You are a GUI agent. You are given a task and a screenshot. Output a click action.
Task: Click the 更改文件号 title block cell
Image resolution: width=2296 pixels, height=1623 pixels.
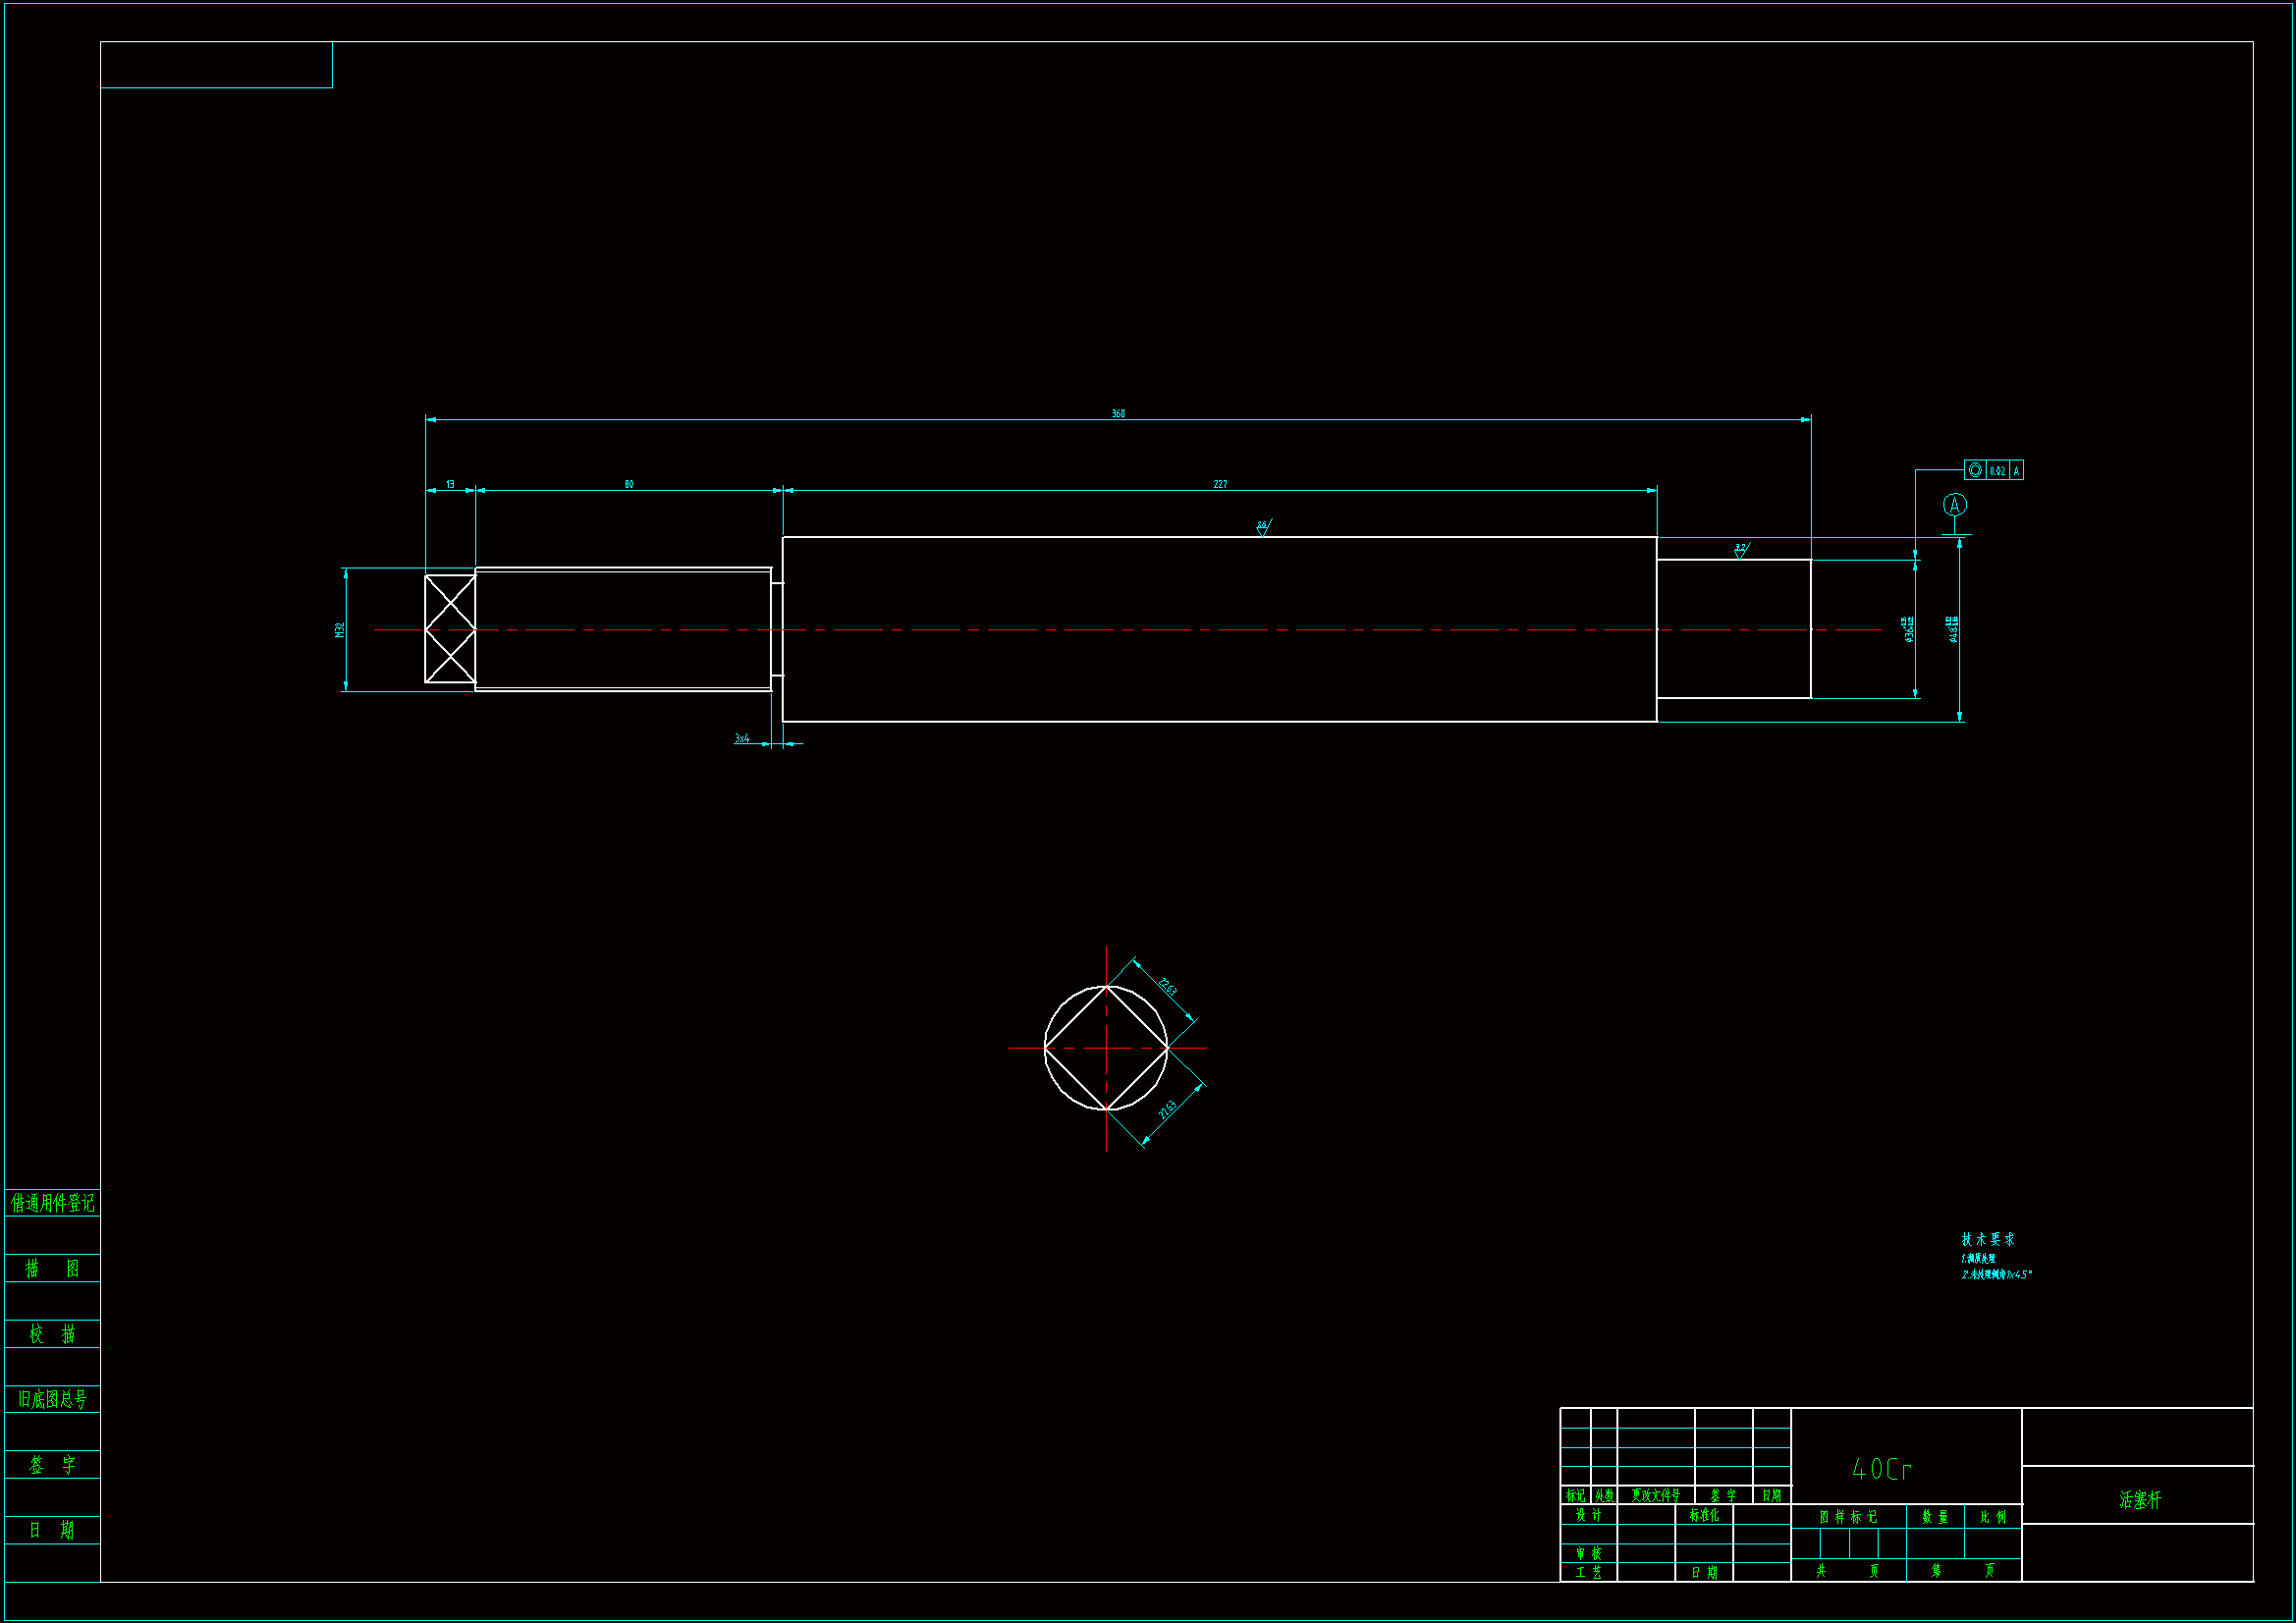pyautogui.click(x=1655, y=1496)
